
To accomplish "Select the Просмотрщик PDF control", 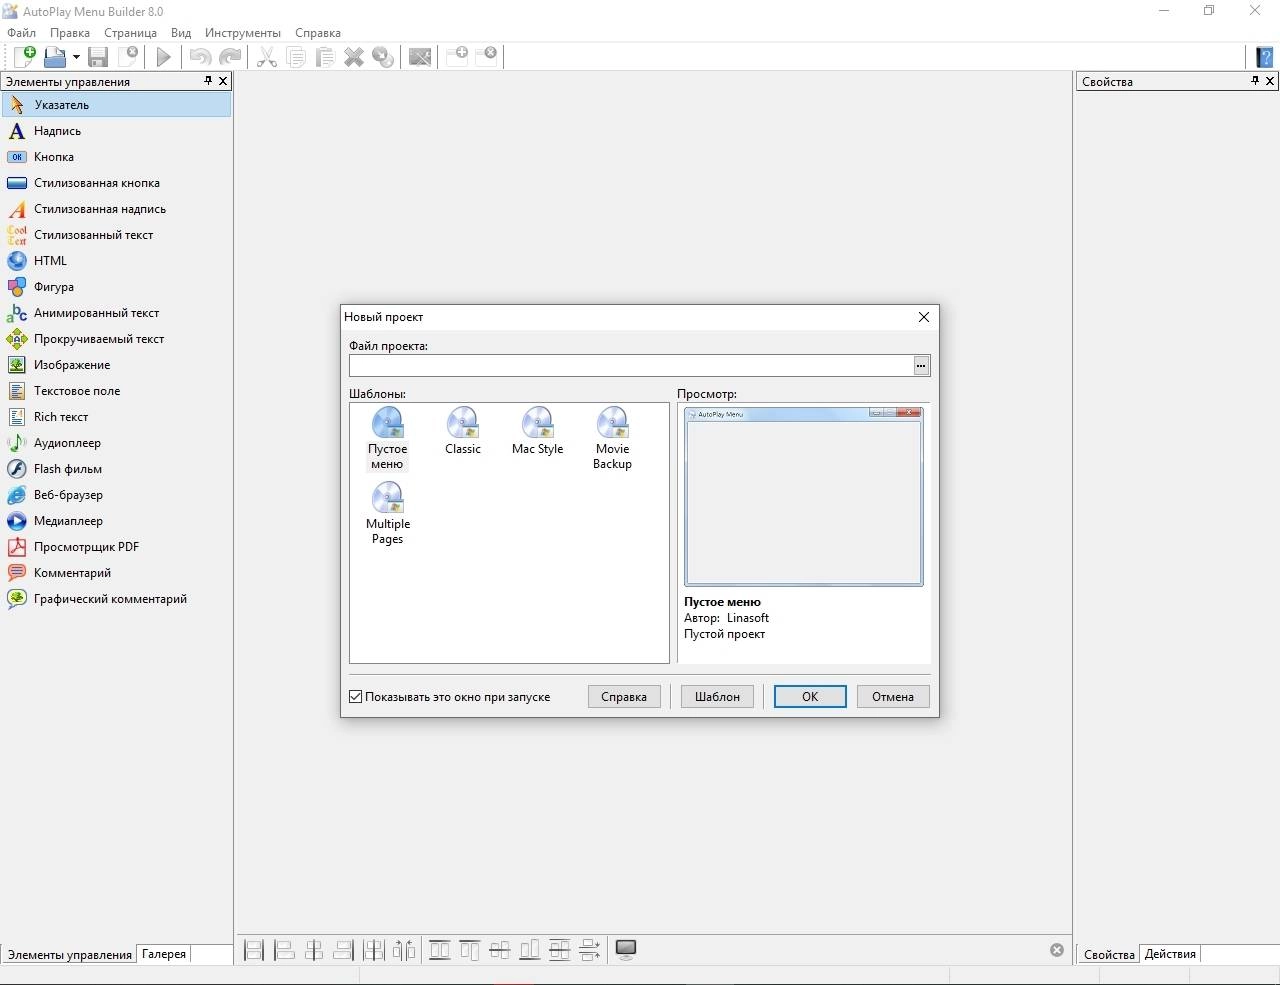I will point(116,547).
